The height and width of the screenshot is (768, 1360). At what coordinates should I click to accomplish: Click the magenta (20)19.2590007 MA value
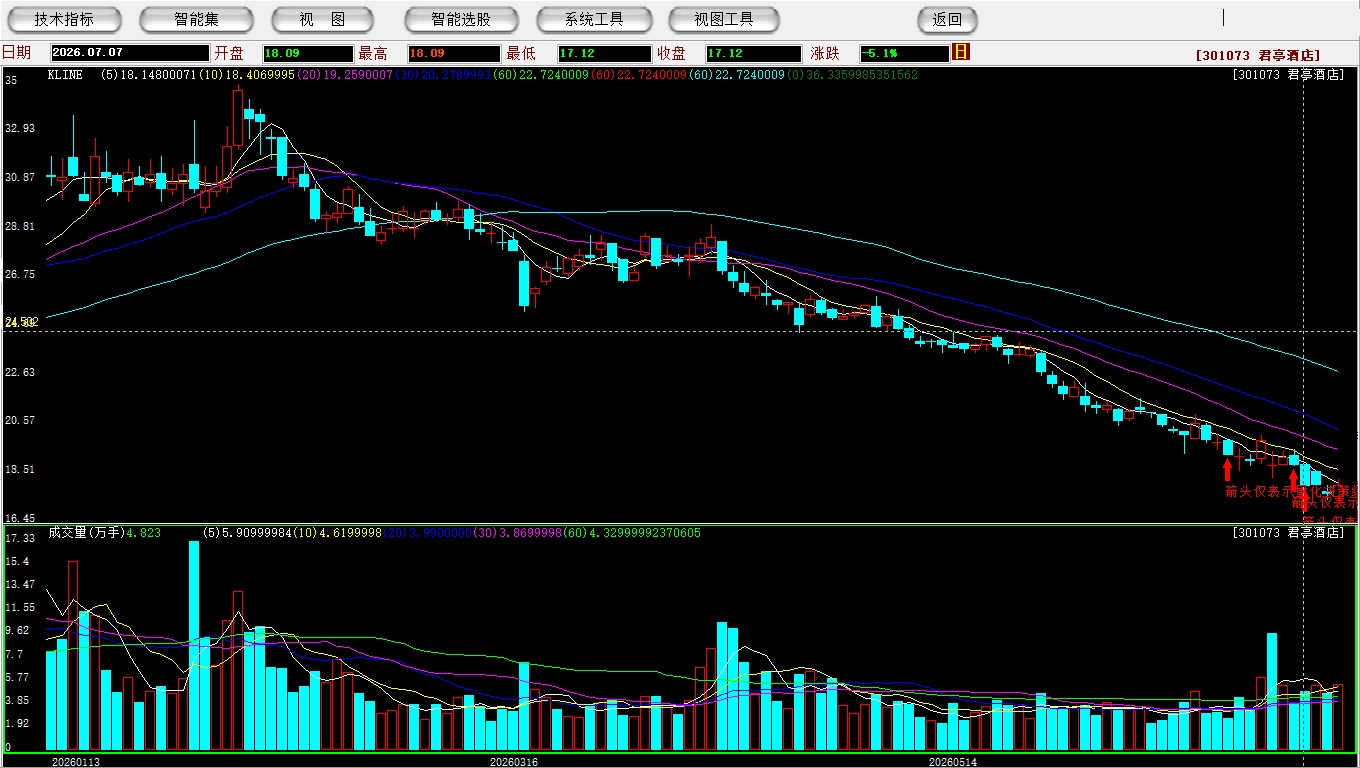345,75
